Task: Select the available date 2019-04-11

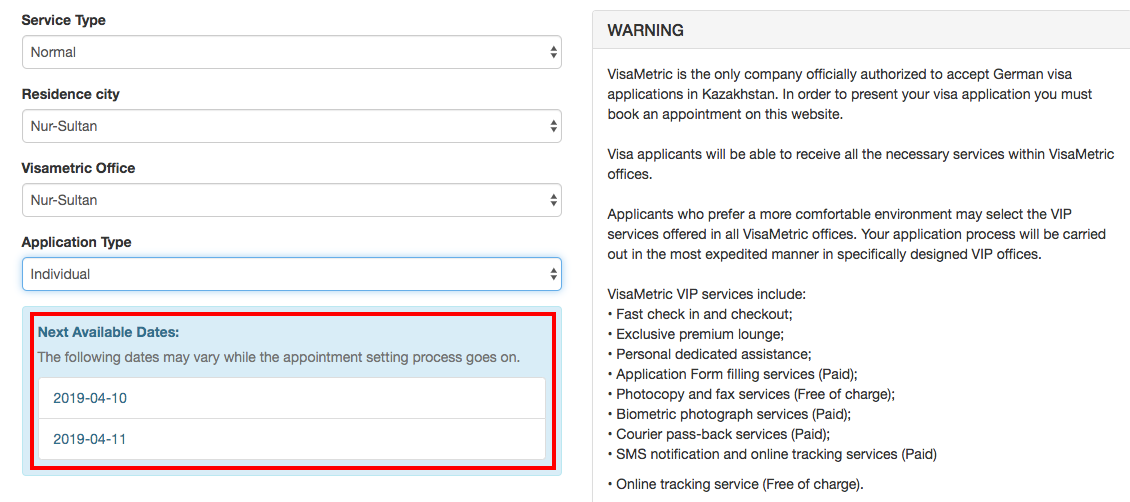Action: click(292, 439)
